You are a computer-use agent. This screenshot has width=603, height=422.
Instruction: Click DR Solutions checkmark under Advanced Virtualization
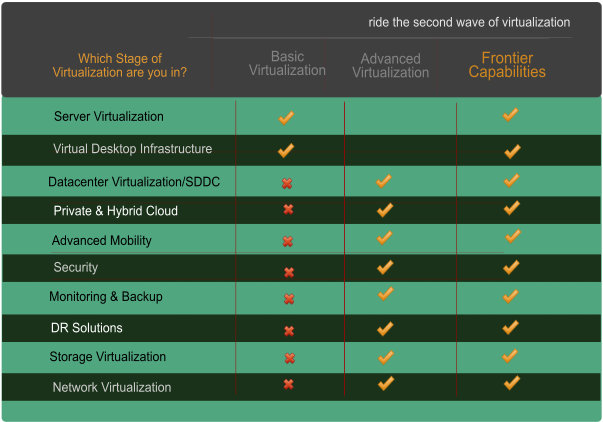click(385, 329)
